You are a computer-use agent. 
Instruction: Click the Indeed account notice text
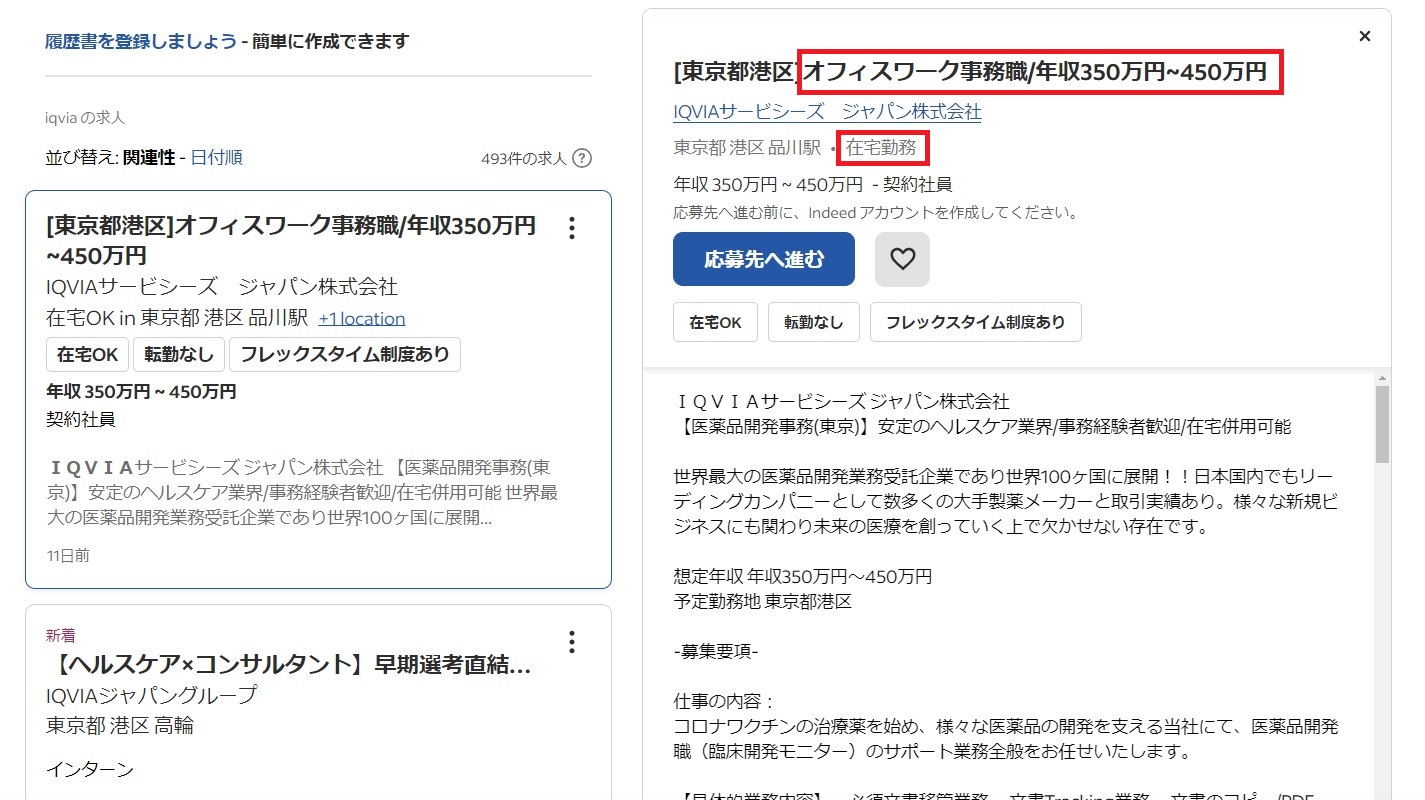pos(876,212)
